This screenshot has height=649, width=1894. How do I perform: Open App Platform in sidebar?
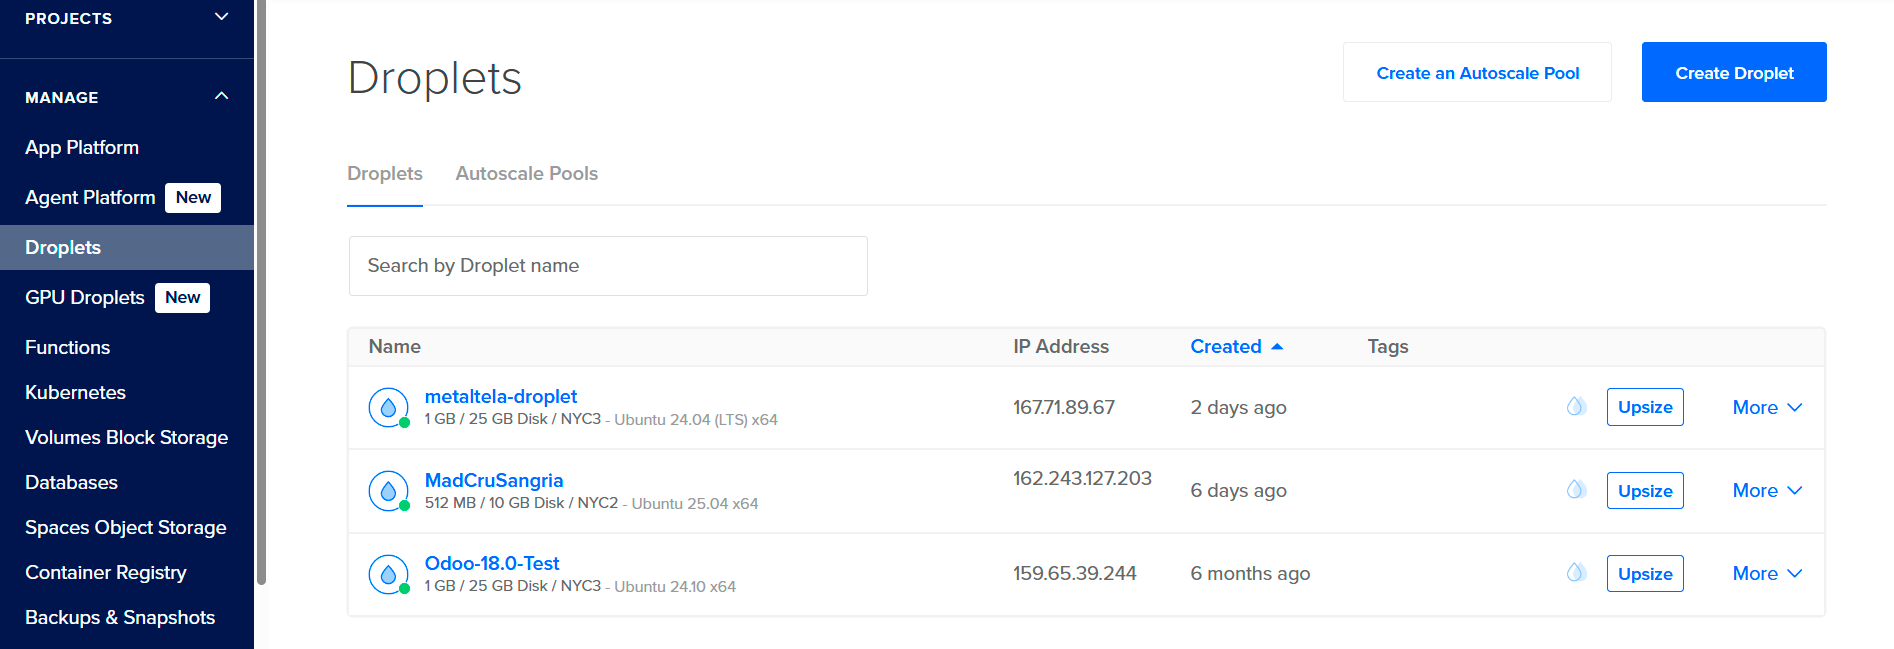pyautogui.click(x=82, y=147)
